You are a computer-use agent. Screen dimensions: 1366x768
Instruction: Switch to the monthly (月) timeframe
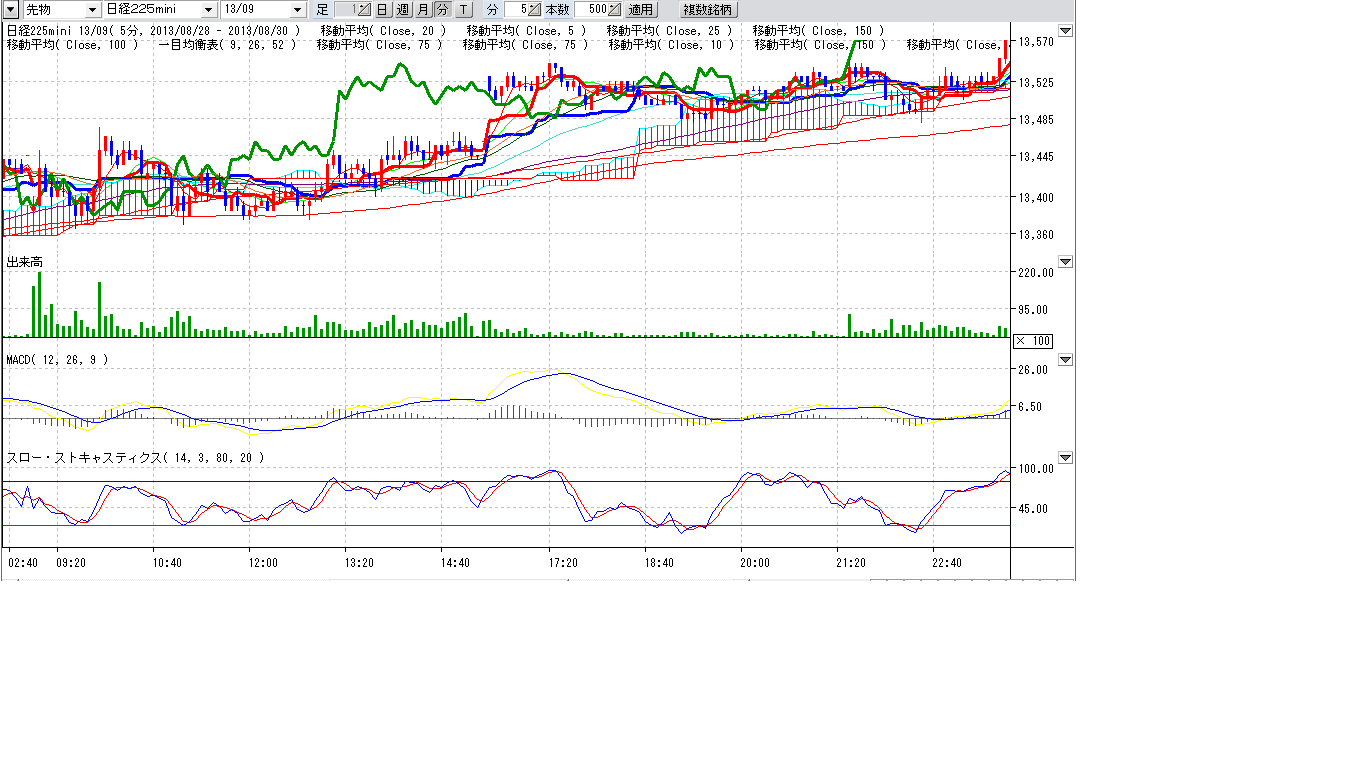coord(422,9)
